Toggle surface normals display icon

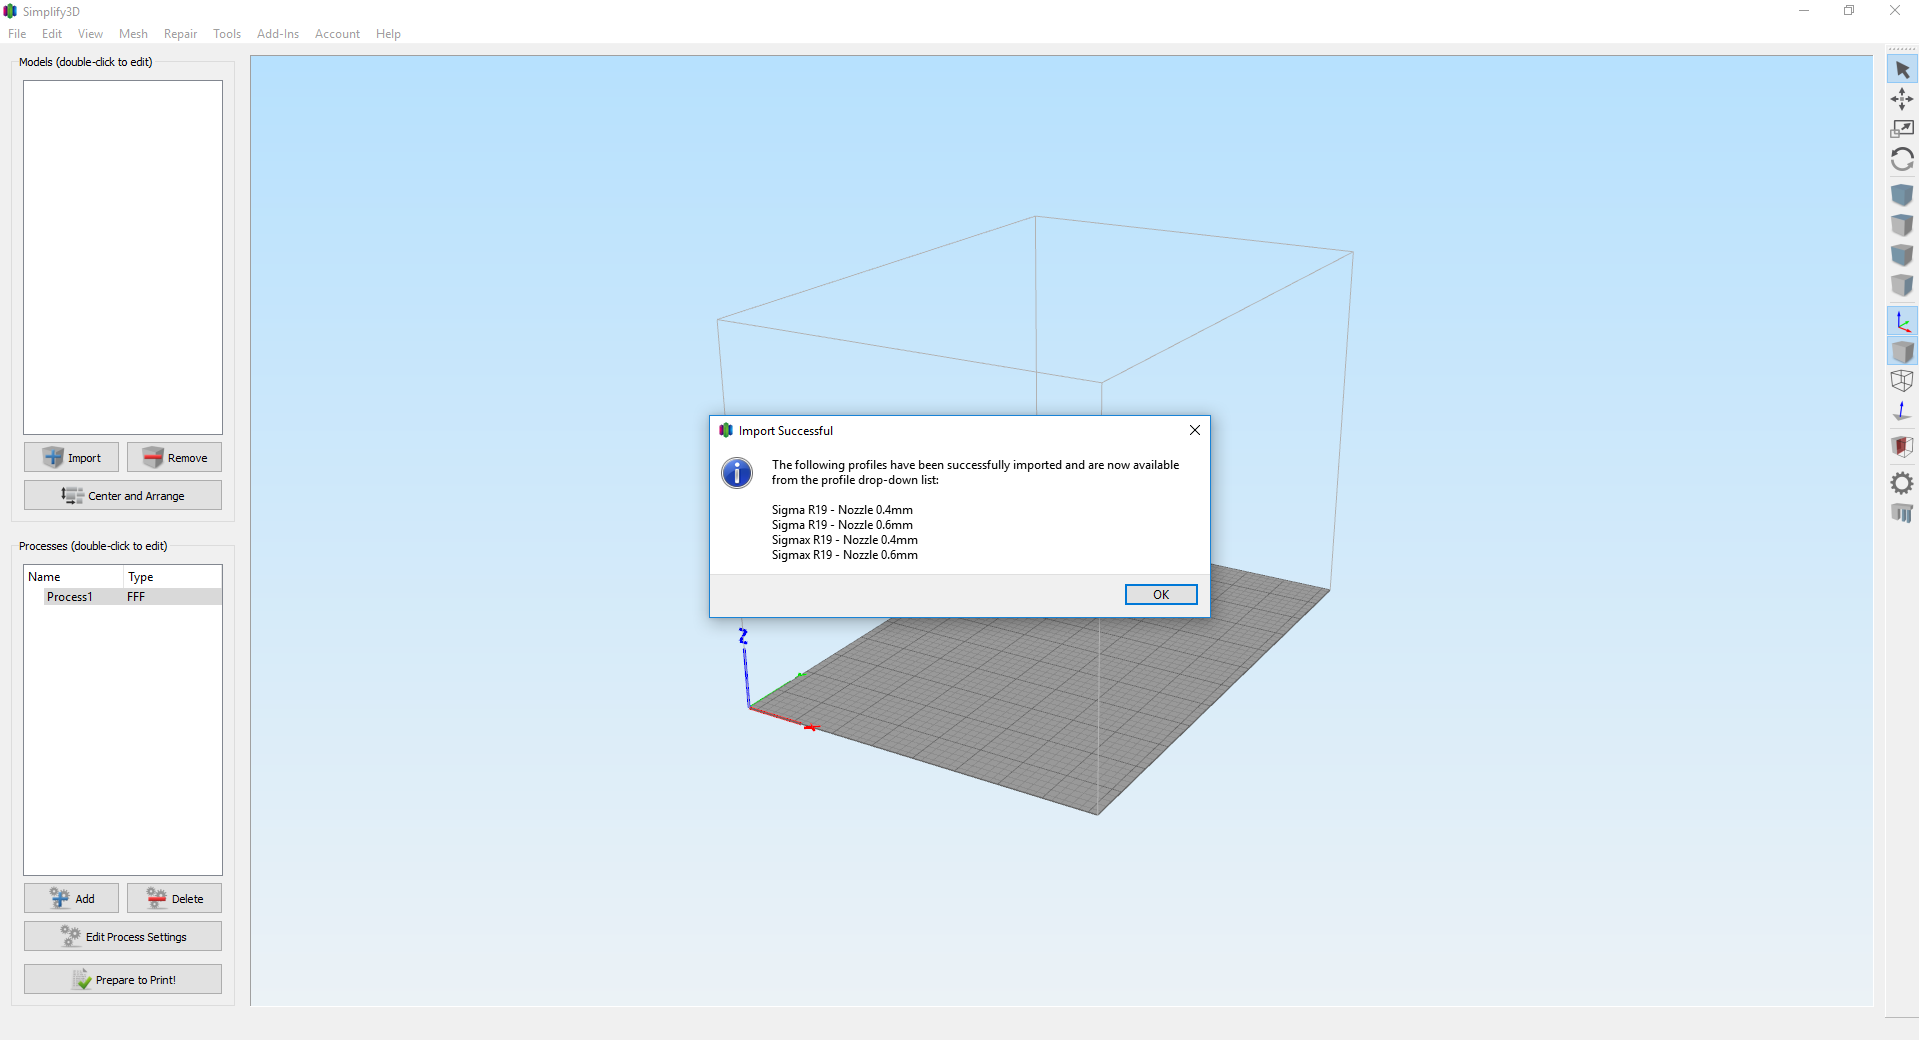click(x=1902, y=411)
